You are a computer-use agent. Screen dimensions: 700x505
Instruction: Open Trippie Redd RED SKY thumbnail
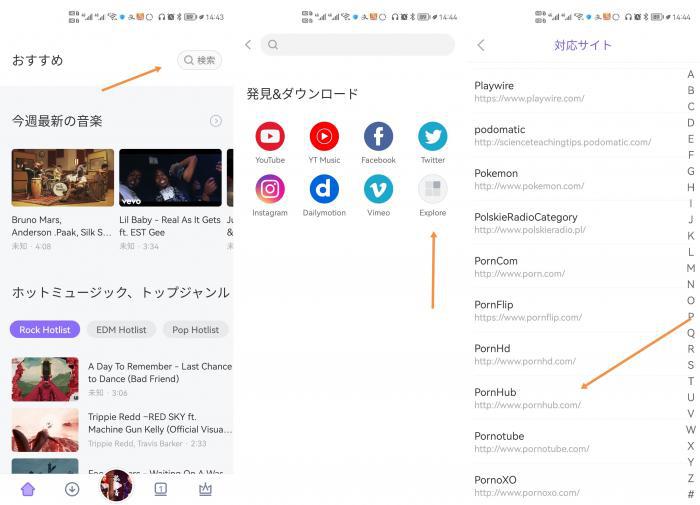pyautogui.click(x=45, y=430)
